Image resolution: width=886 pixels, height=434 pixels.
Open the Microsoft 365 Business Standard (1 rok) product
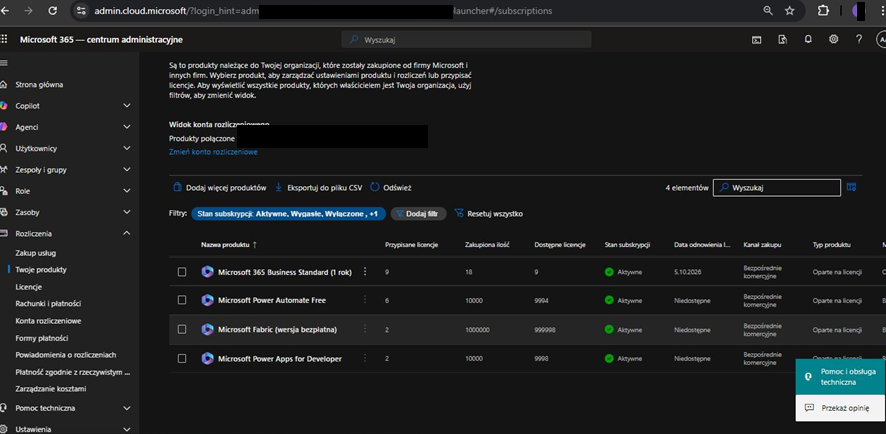pyautogui.click(x=285, y=272)
